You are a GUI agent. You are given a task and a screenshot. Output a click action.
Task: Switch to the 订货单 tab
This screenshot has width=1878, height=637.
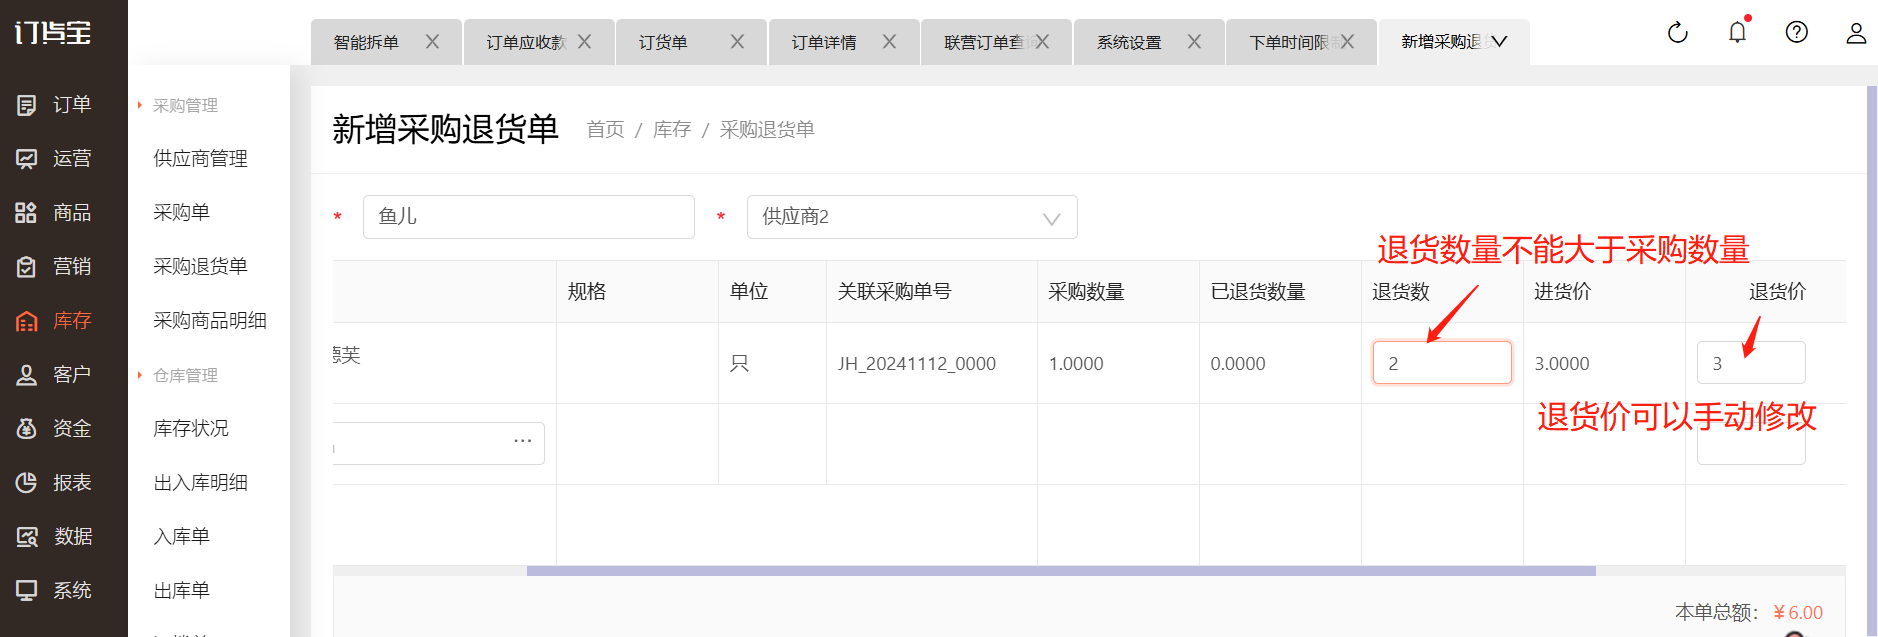pyautogui.click(x=664, y=43)
